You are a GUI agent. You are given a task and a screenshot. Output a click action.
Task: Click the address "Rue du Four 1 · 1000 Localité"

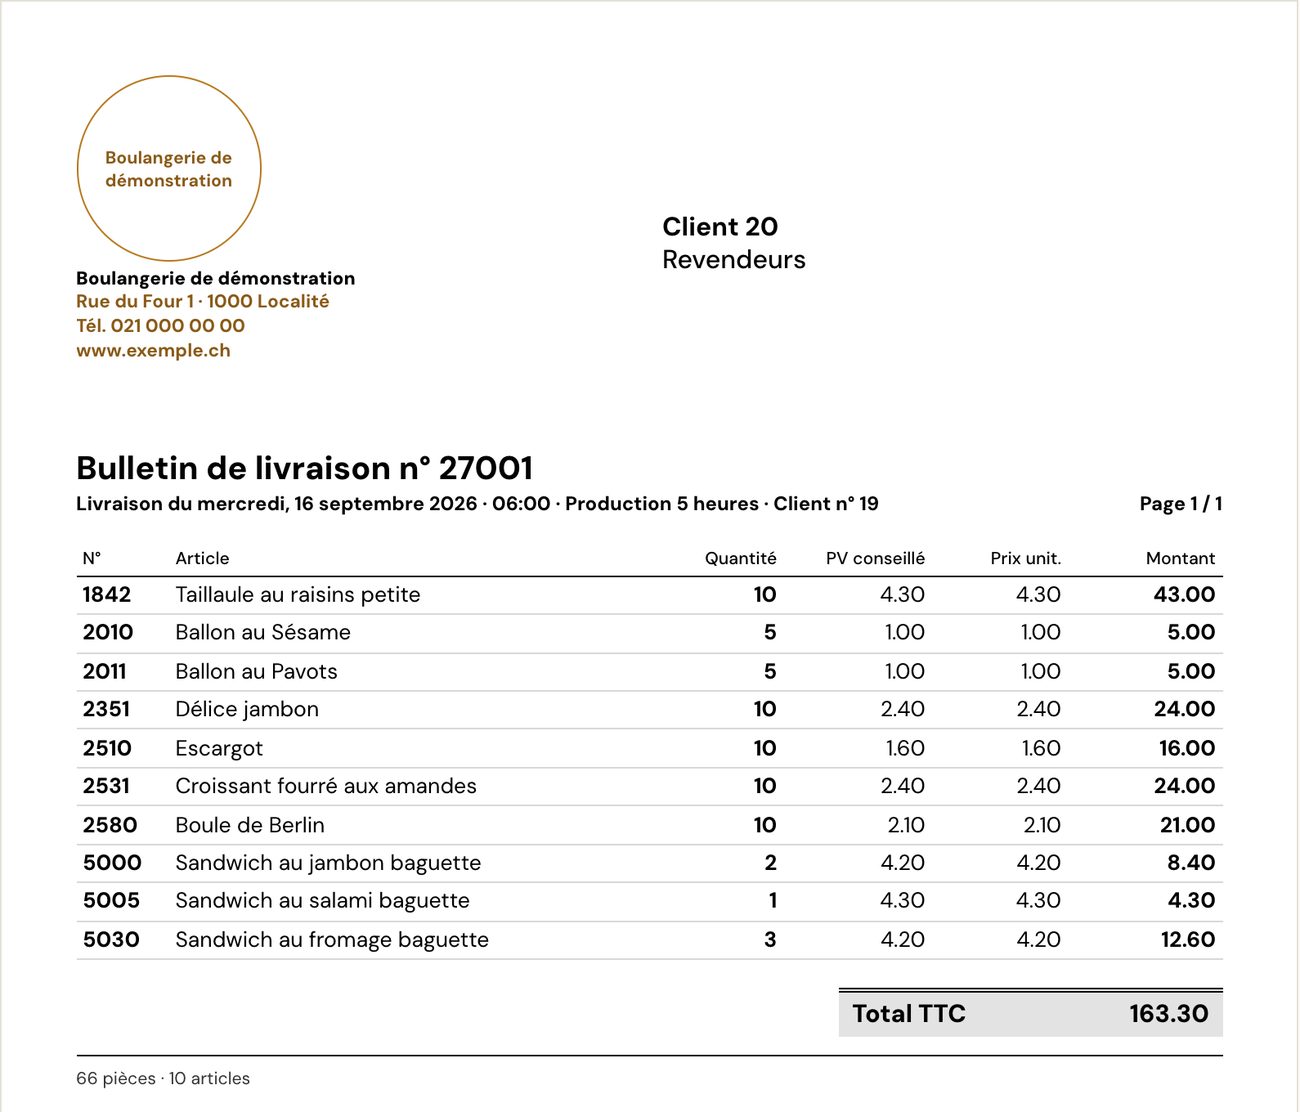coord(202,301)
